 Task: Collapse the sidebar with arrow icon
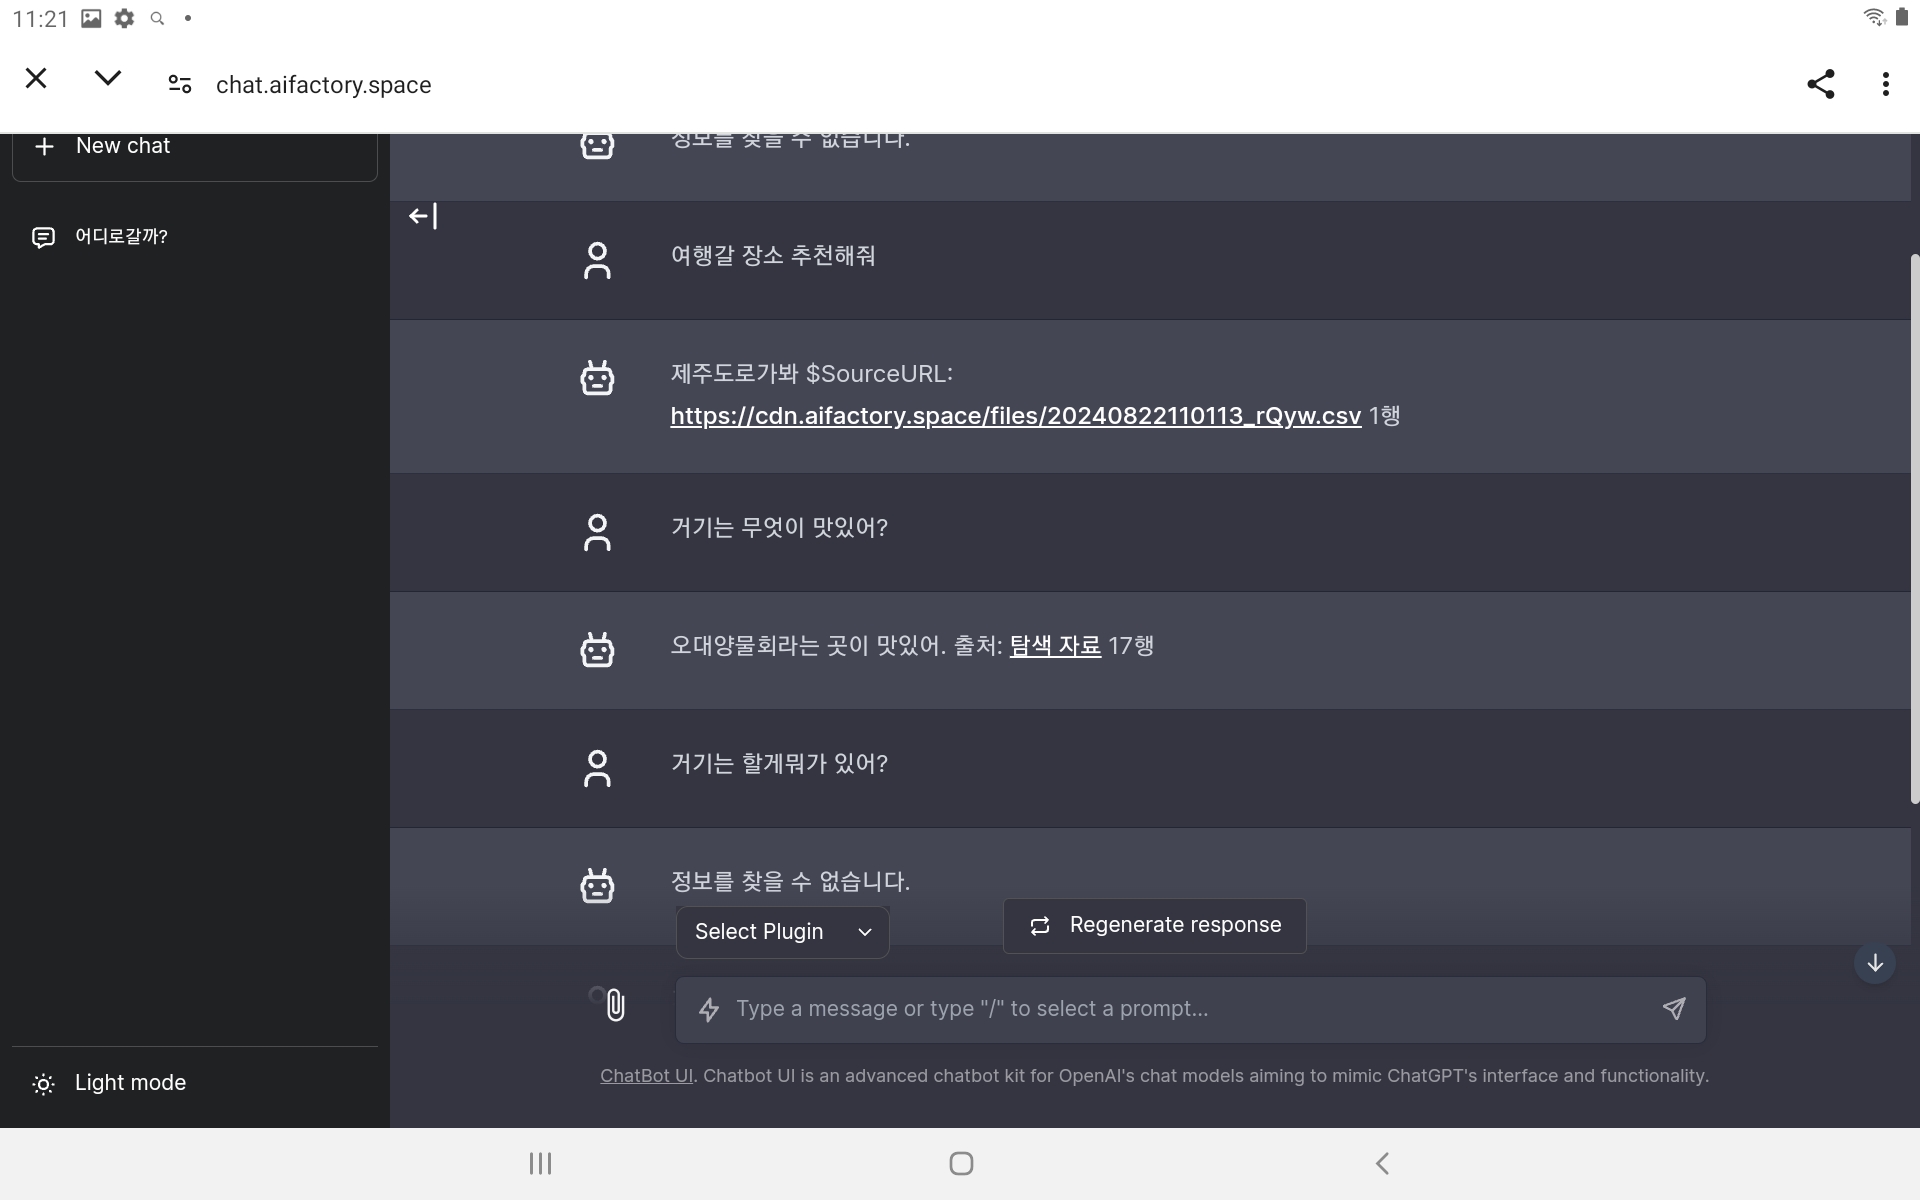coord(423,216)
